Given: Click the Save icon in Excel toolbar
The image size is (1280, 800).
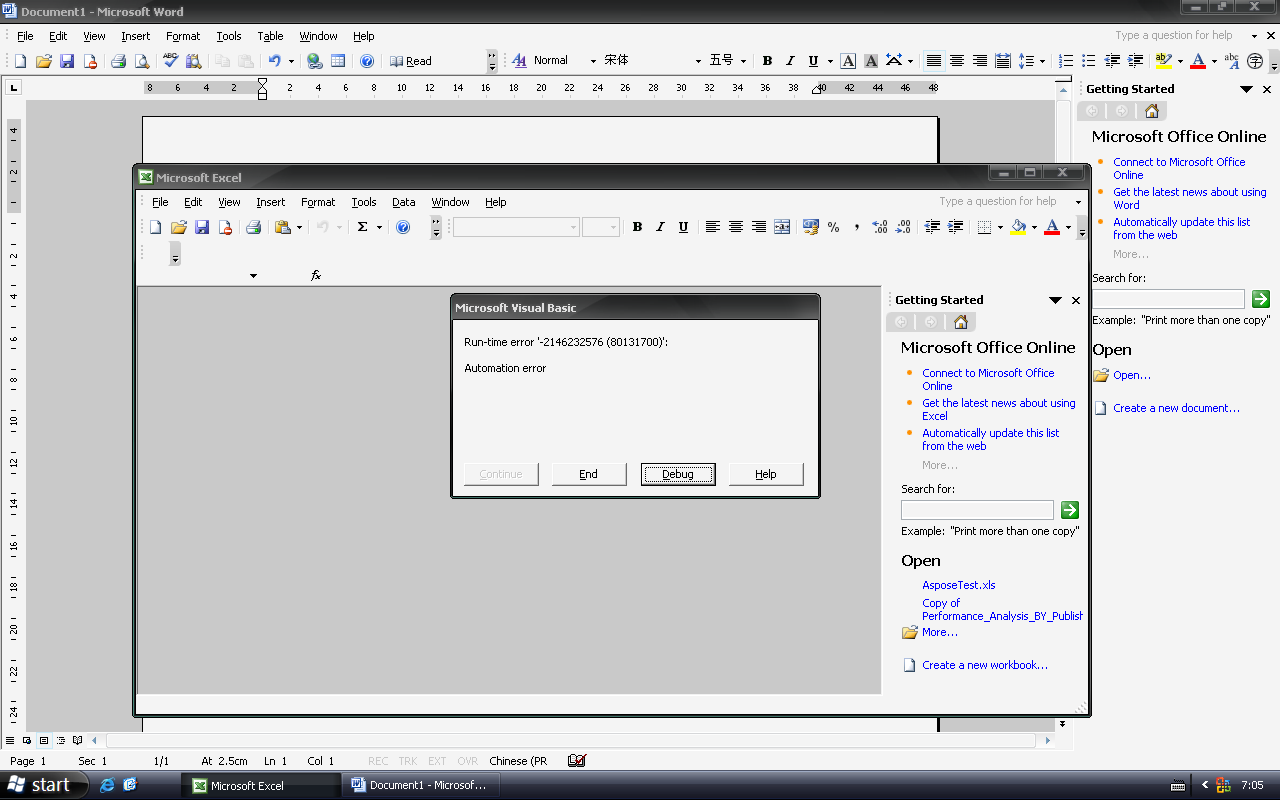Looking at the screenshot, I should pos(202,227).
